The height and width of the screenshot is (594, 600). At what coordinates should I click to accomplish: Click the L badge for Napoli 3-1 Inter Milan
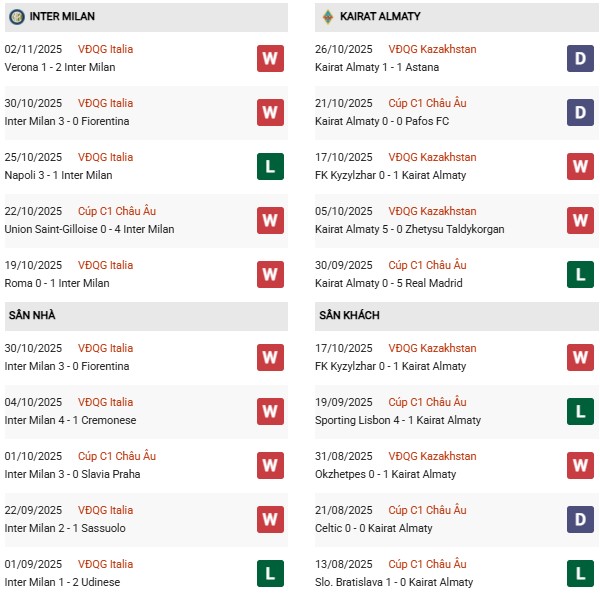pyautogui.click(x=270, y=166)
